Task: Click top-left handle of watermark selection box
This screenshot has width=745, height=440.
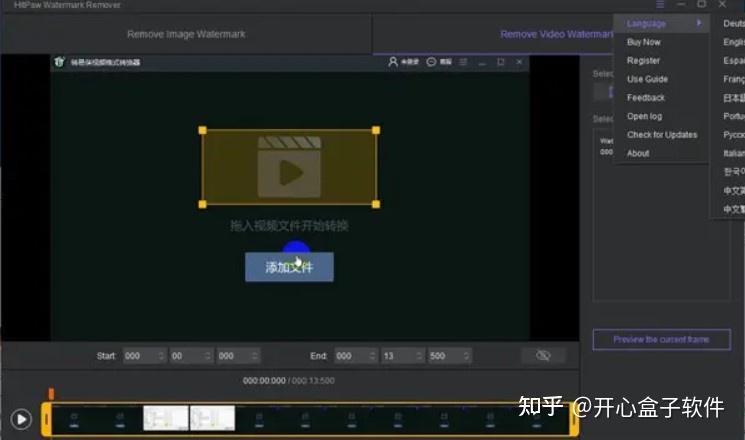Action: click(202, 130)
